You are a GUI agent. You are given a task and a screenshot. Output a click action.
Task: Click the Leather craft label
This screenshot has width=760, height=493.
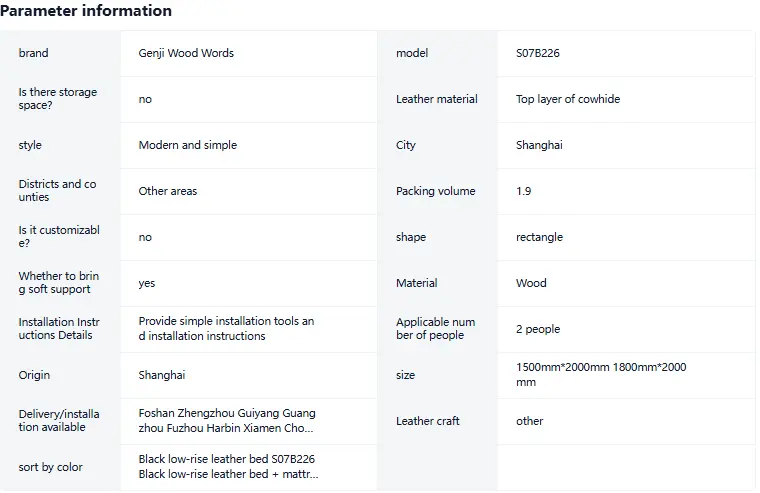(428, 421)
